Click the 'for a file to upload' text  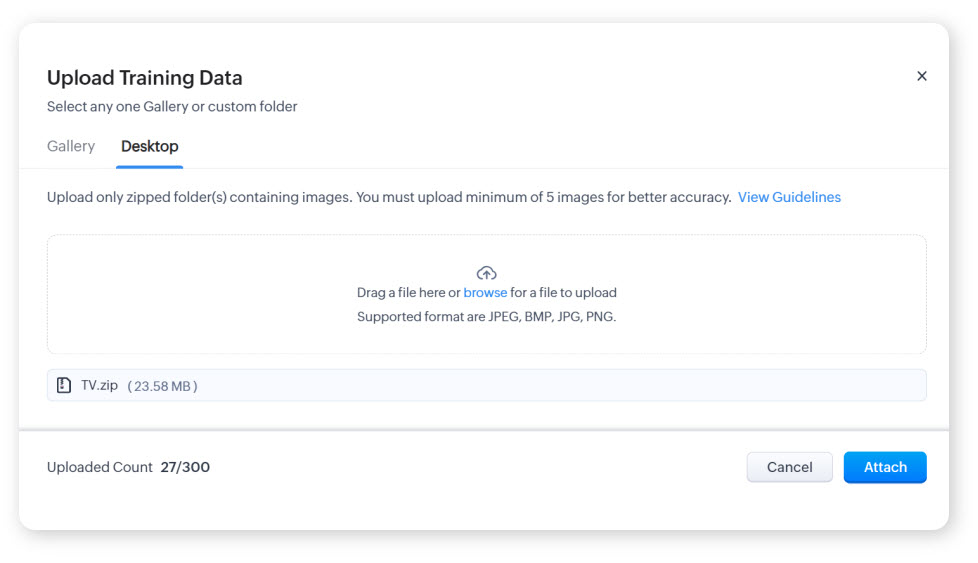click(x=564, y=293)
